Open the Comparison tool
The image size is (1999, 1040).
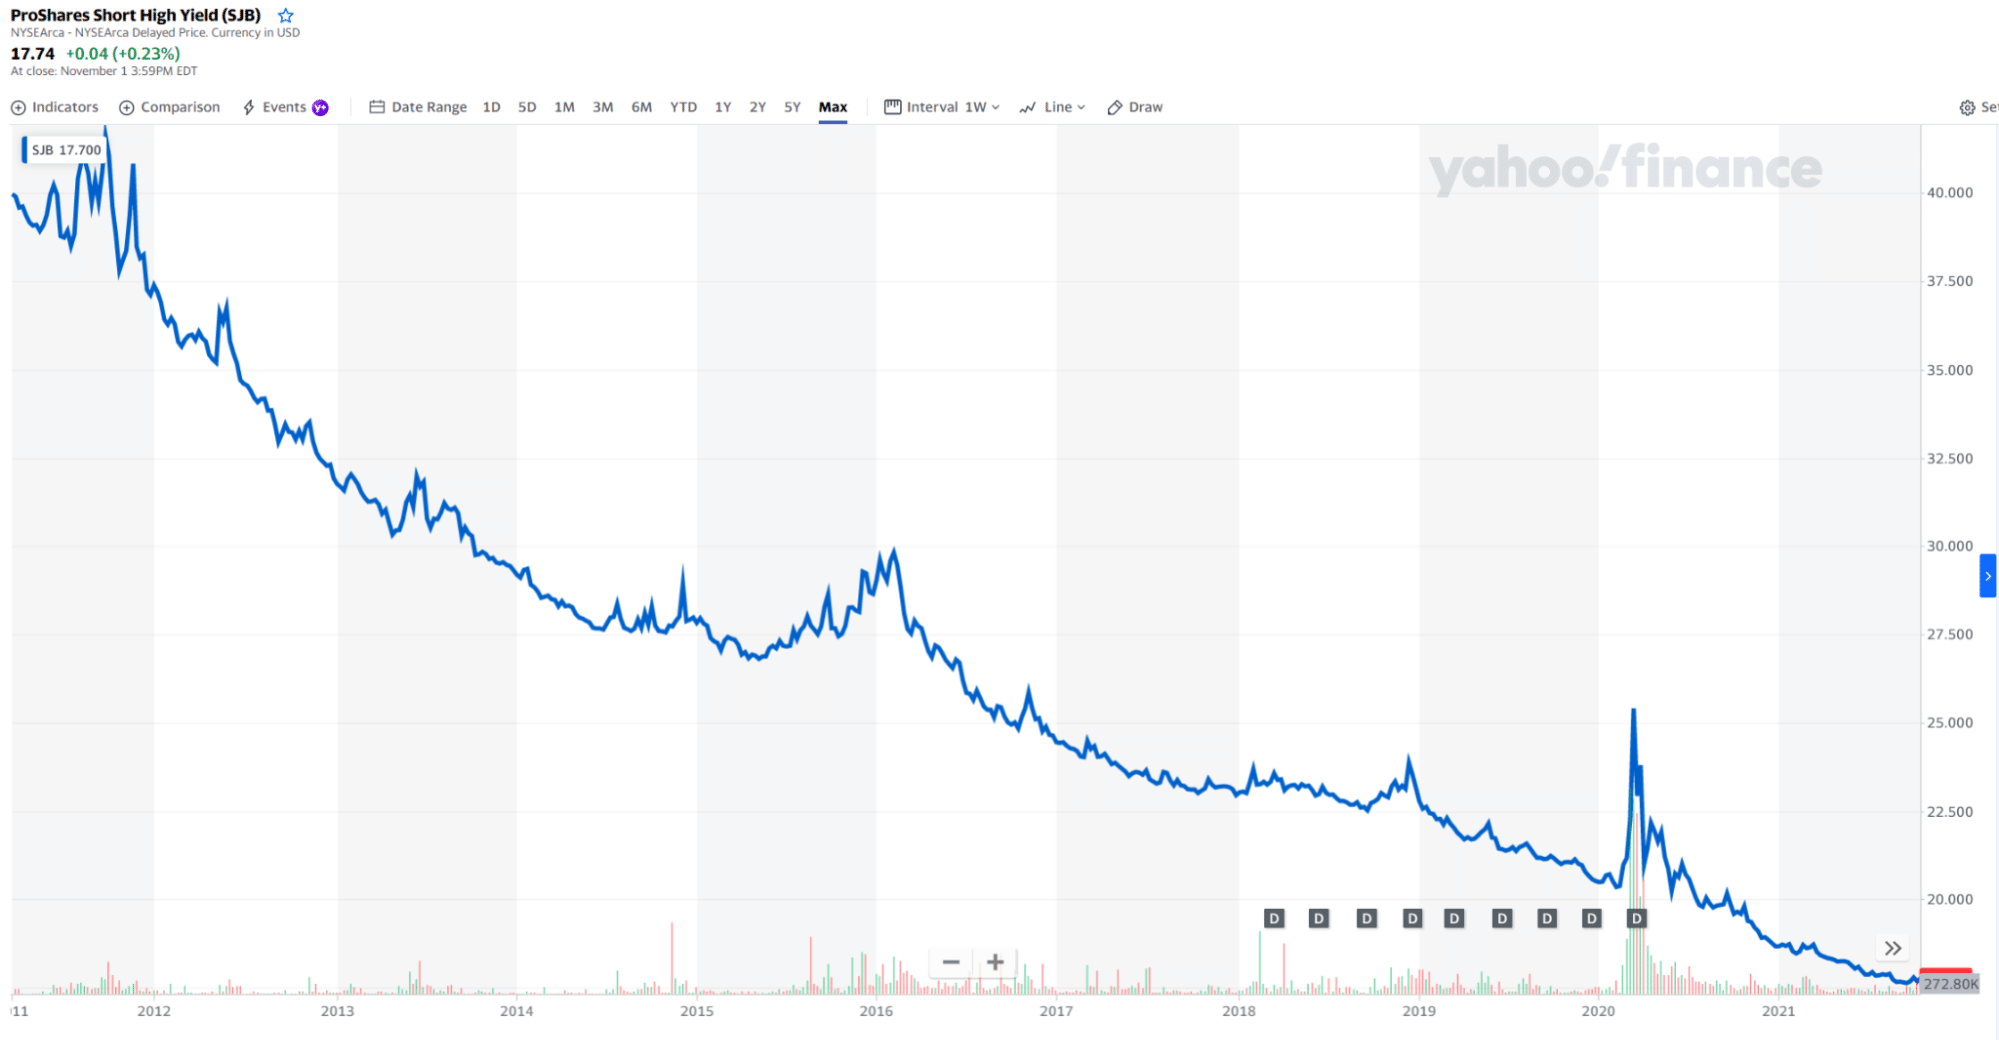170,107
